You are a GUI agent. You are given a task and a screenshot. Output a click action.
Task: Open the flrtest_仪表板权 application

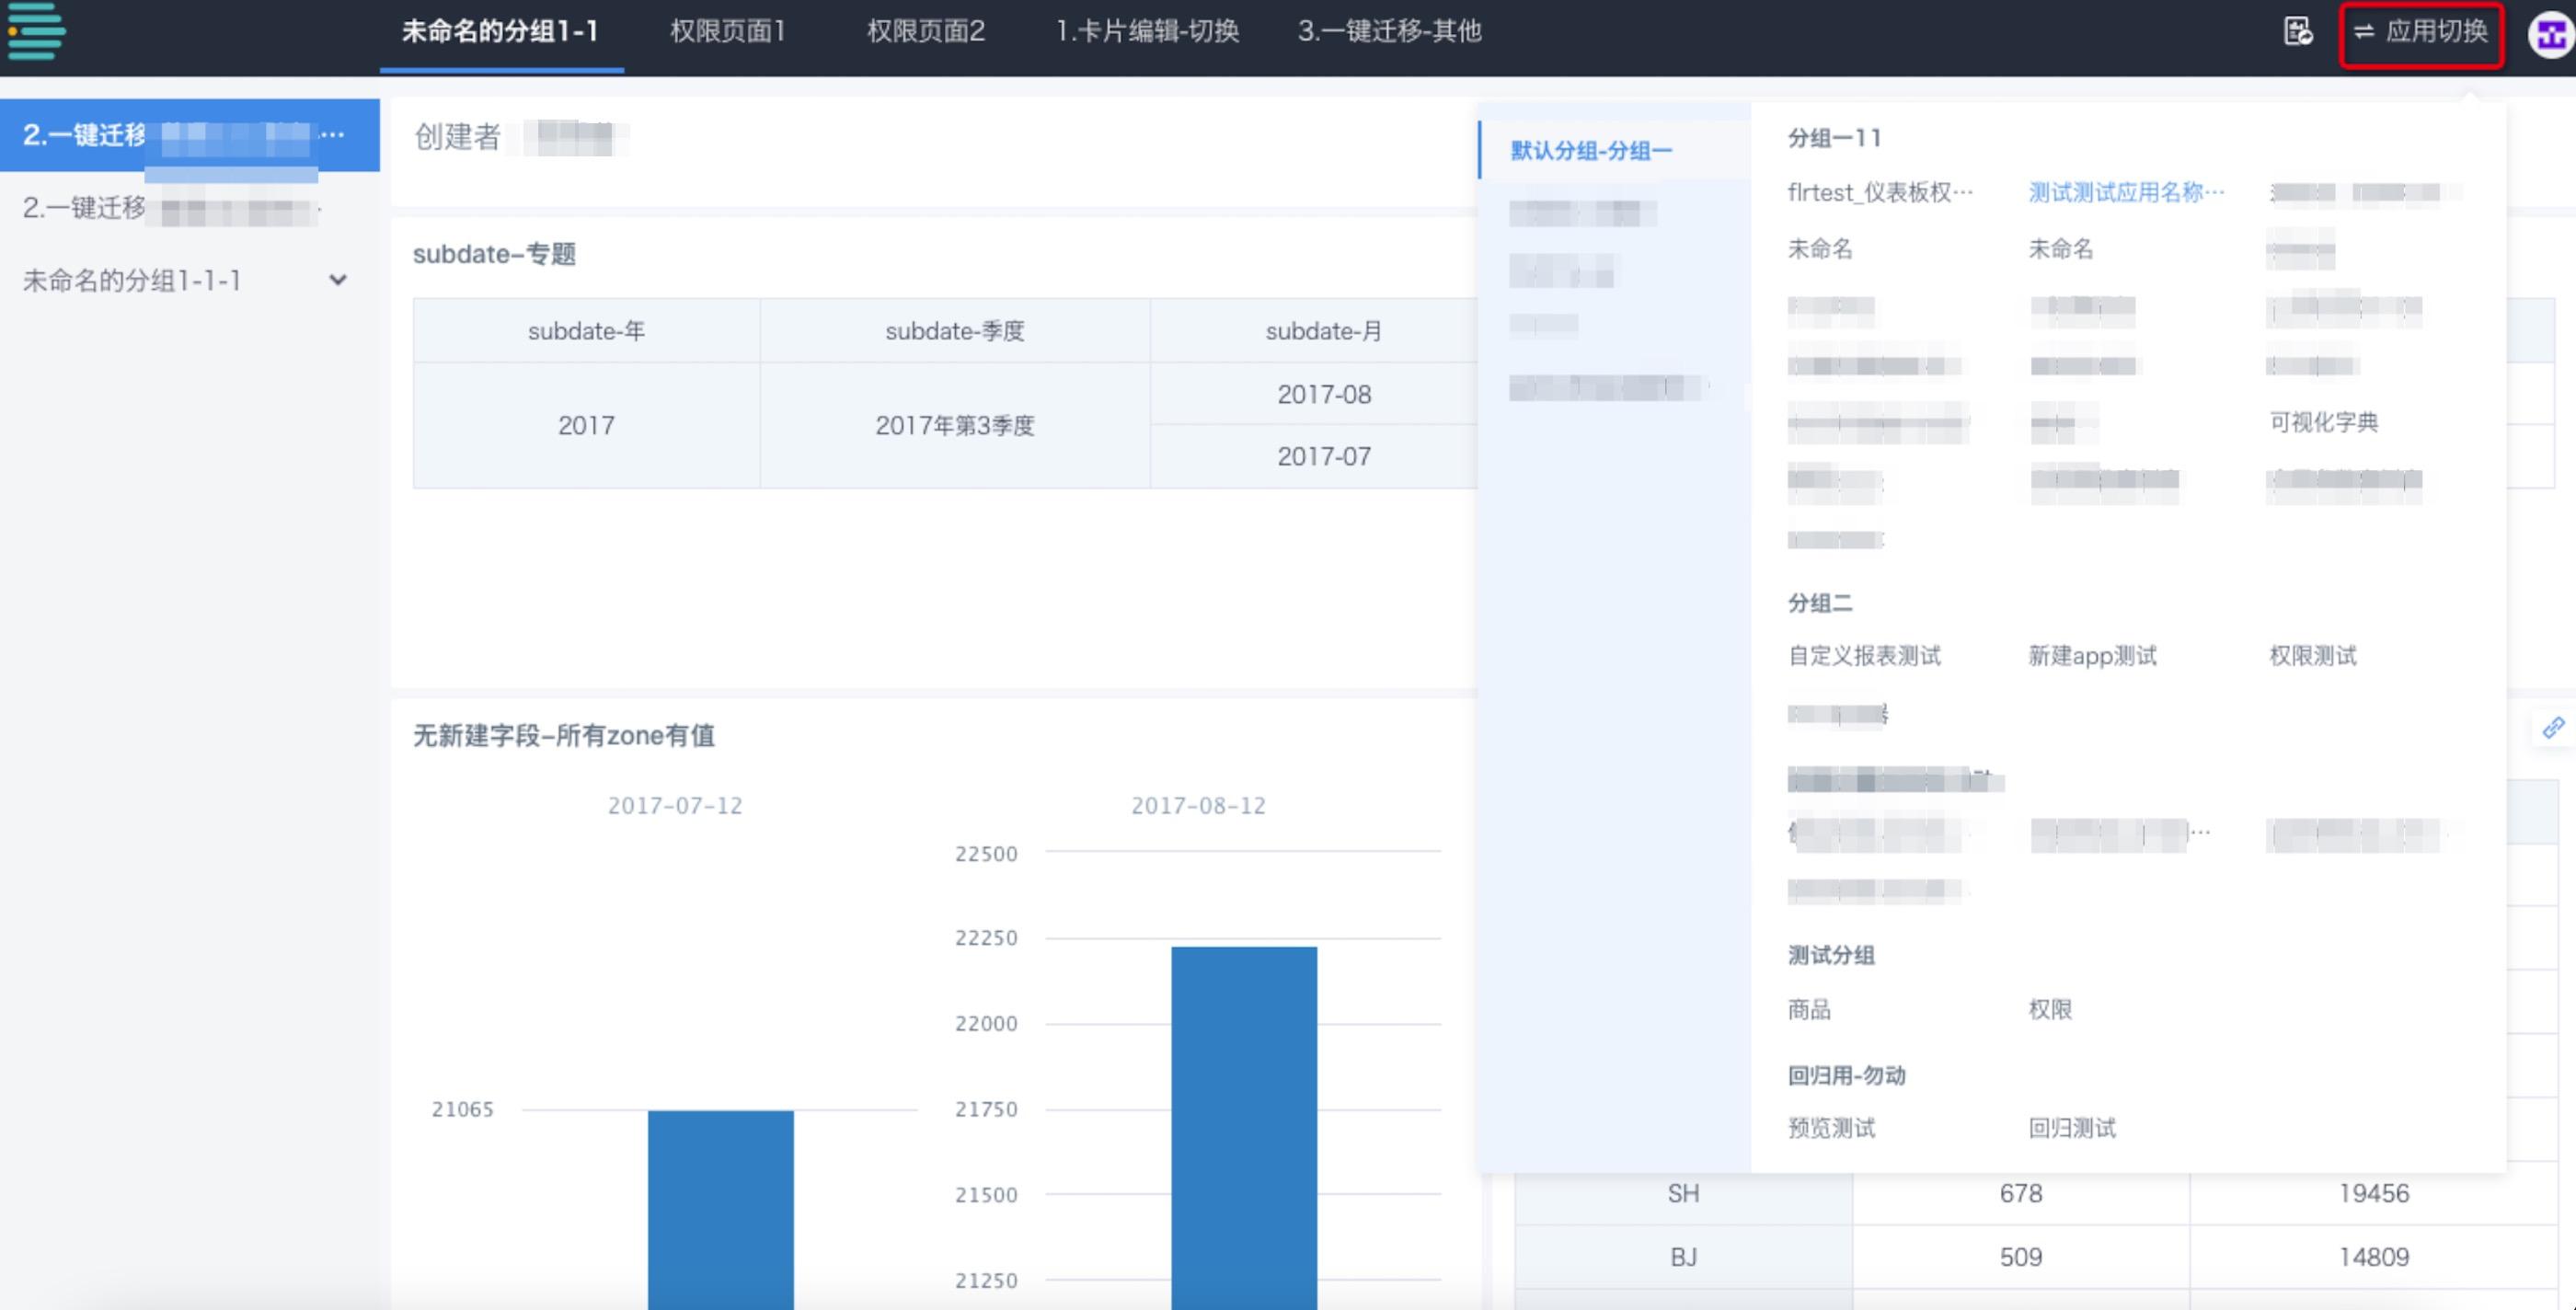coord(1879,193)
